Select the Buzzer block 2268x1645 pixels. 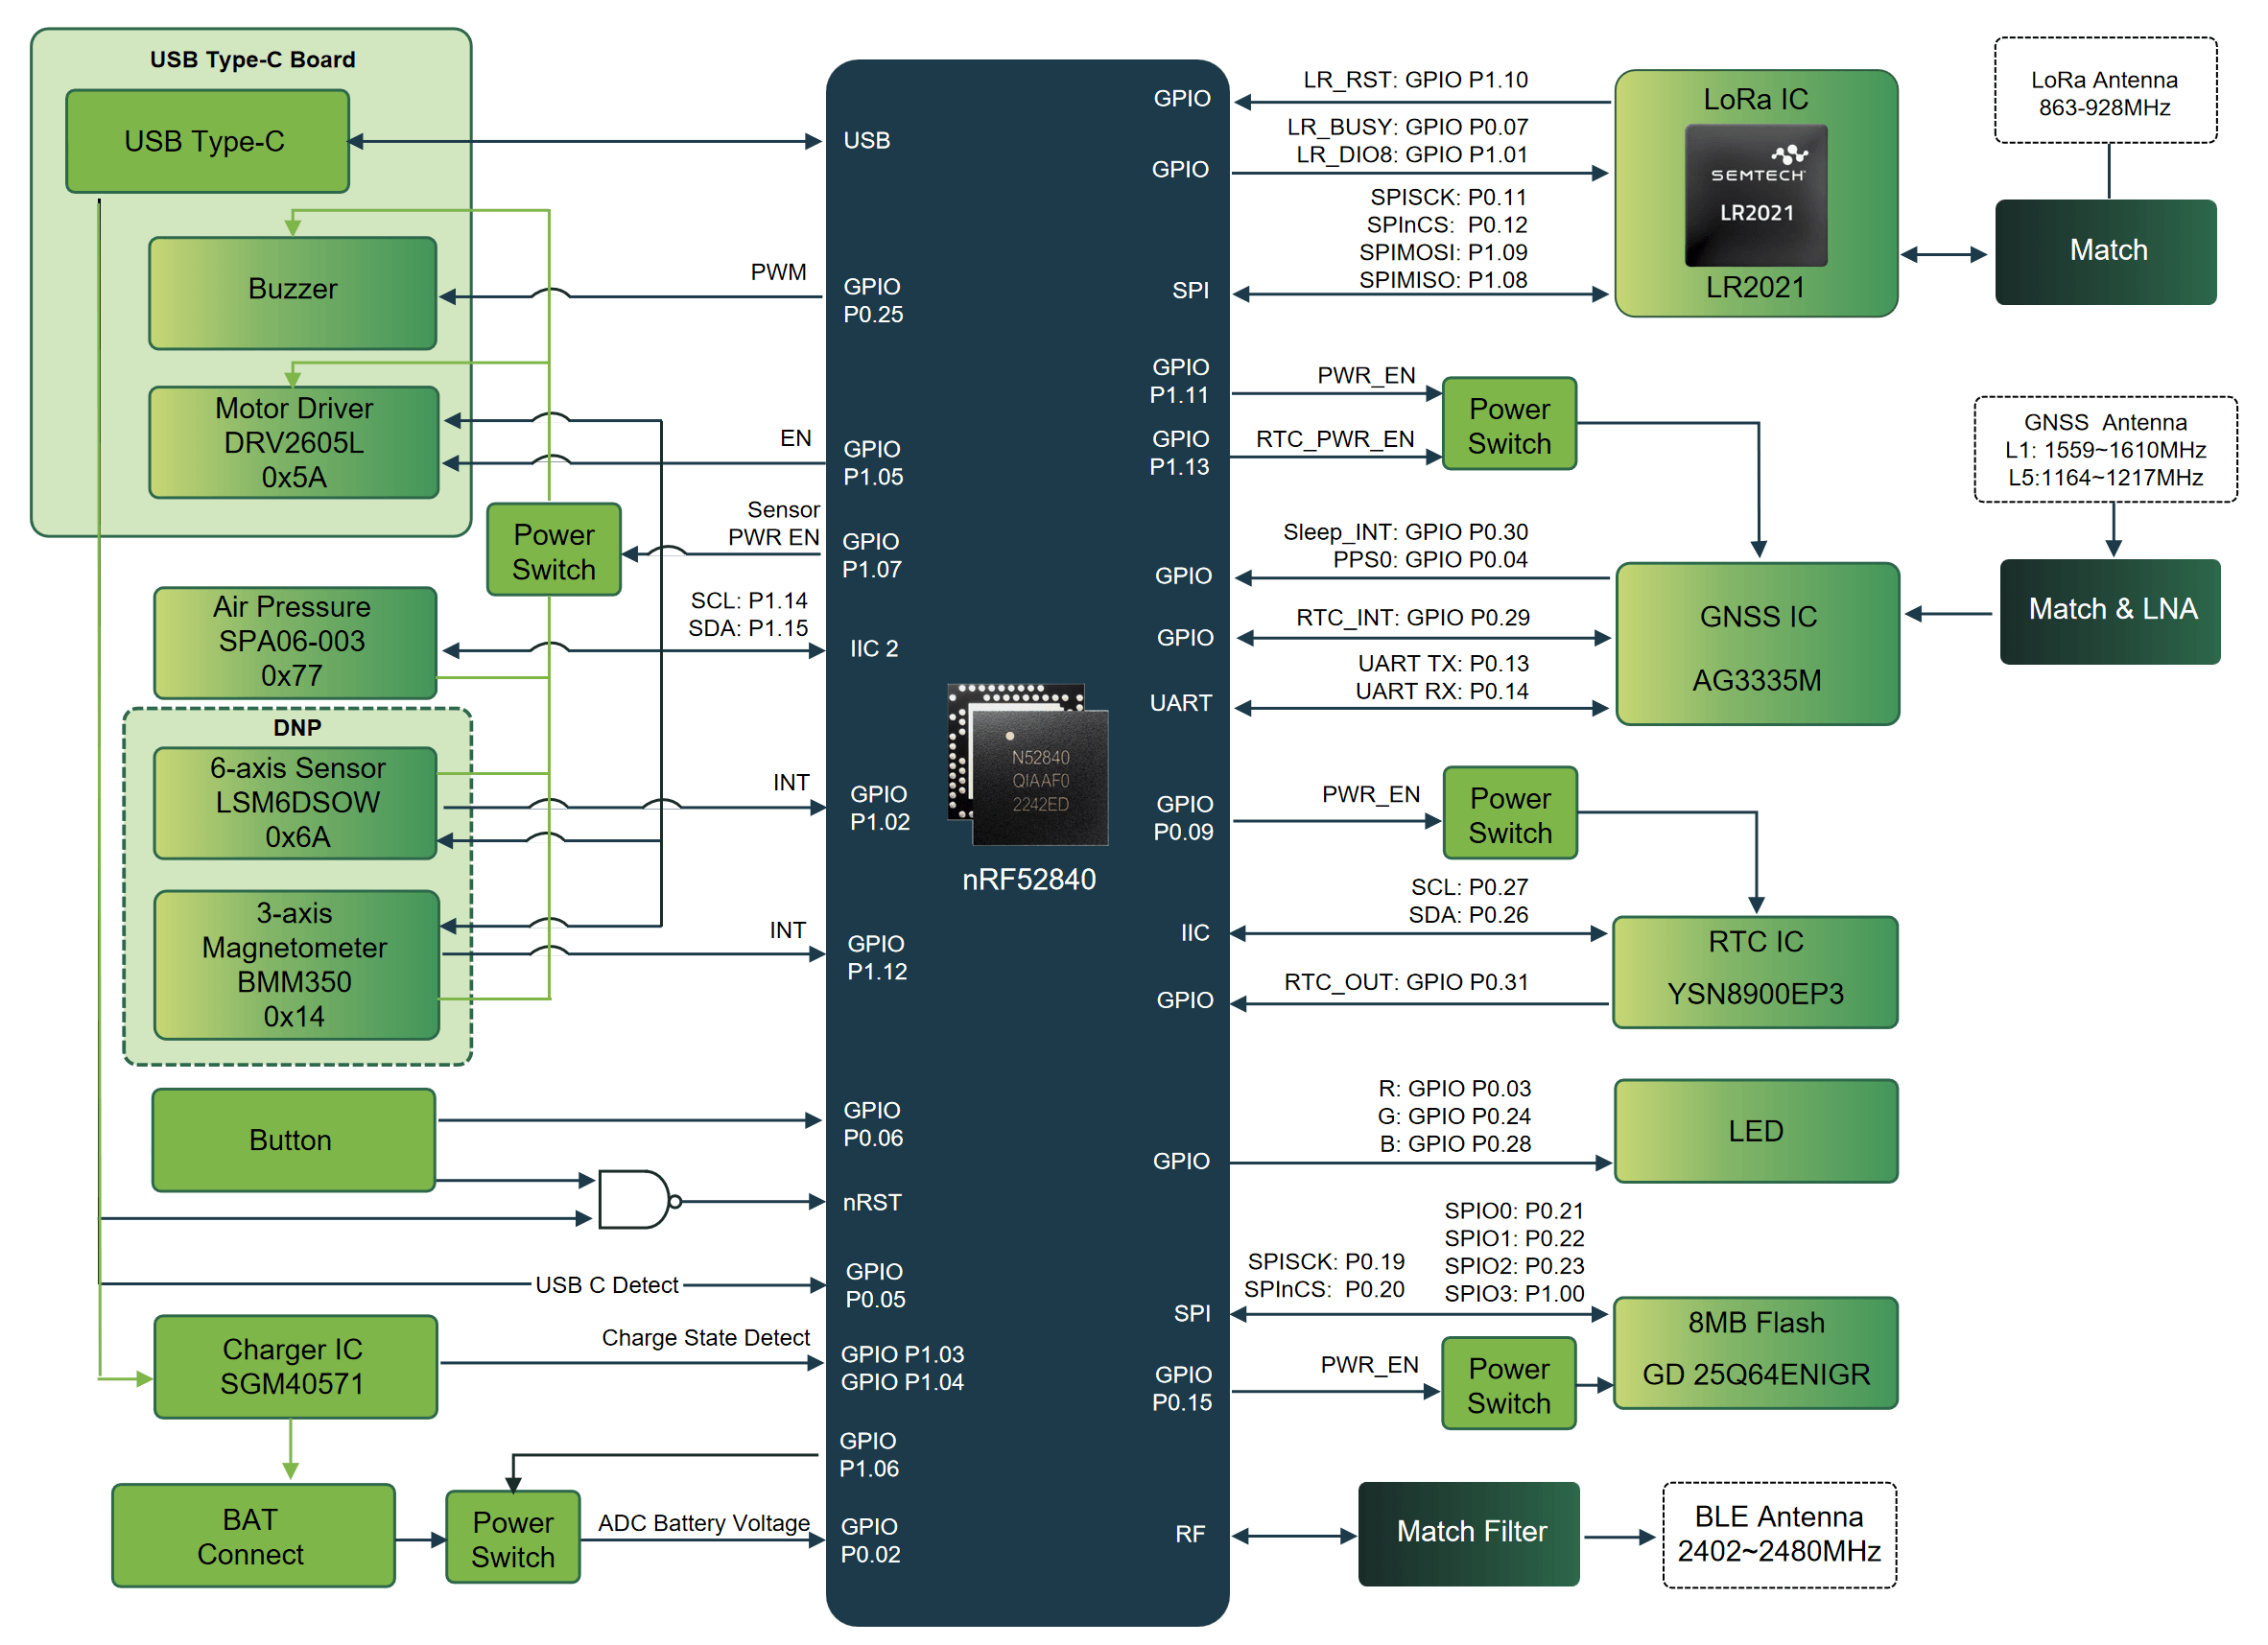click(293, 292)
